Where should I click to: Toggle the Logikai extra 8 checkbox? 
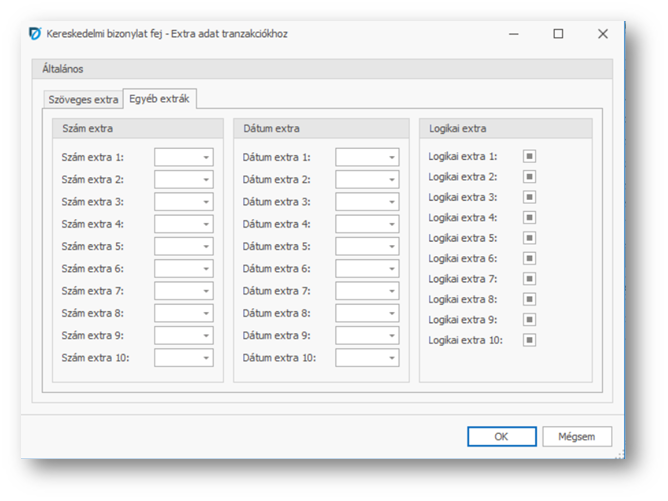[x=529, y=299]
